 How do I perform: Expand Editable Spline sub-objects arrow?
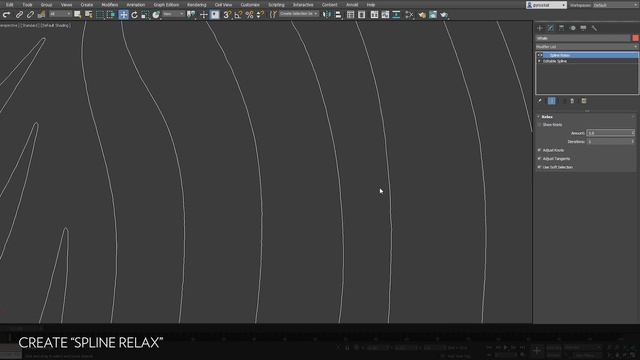pos(539,61)
